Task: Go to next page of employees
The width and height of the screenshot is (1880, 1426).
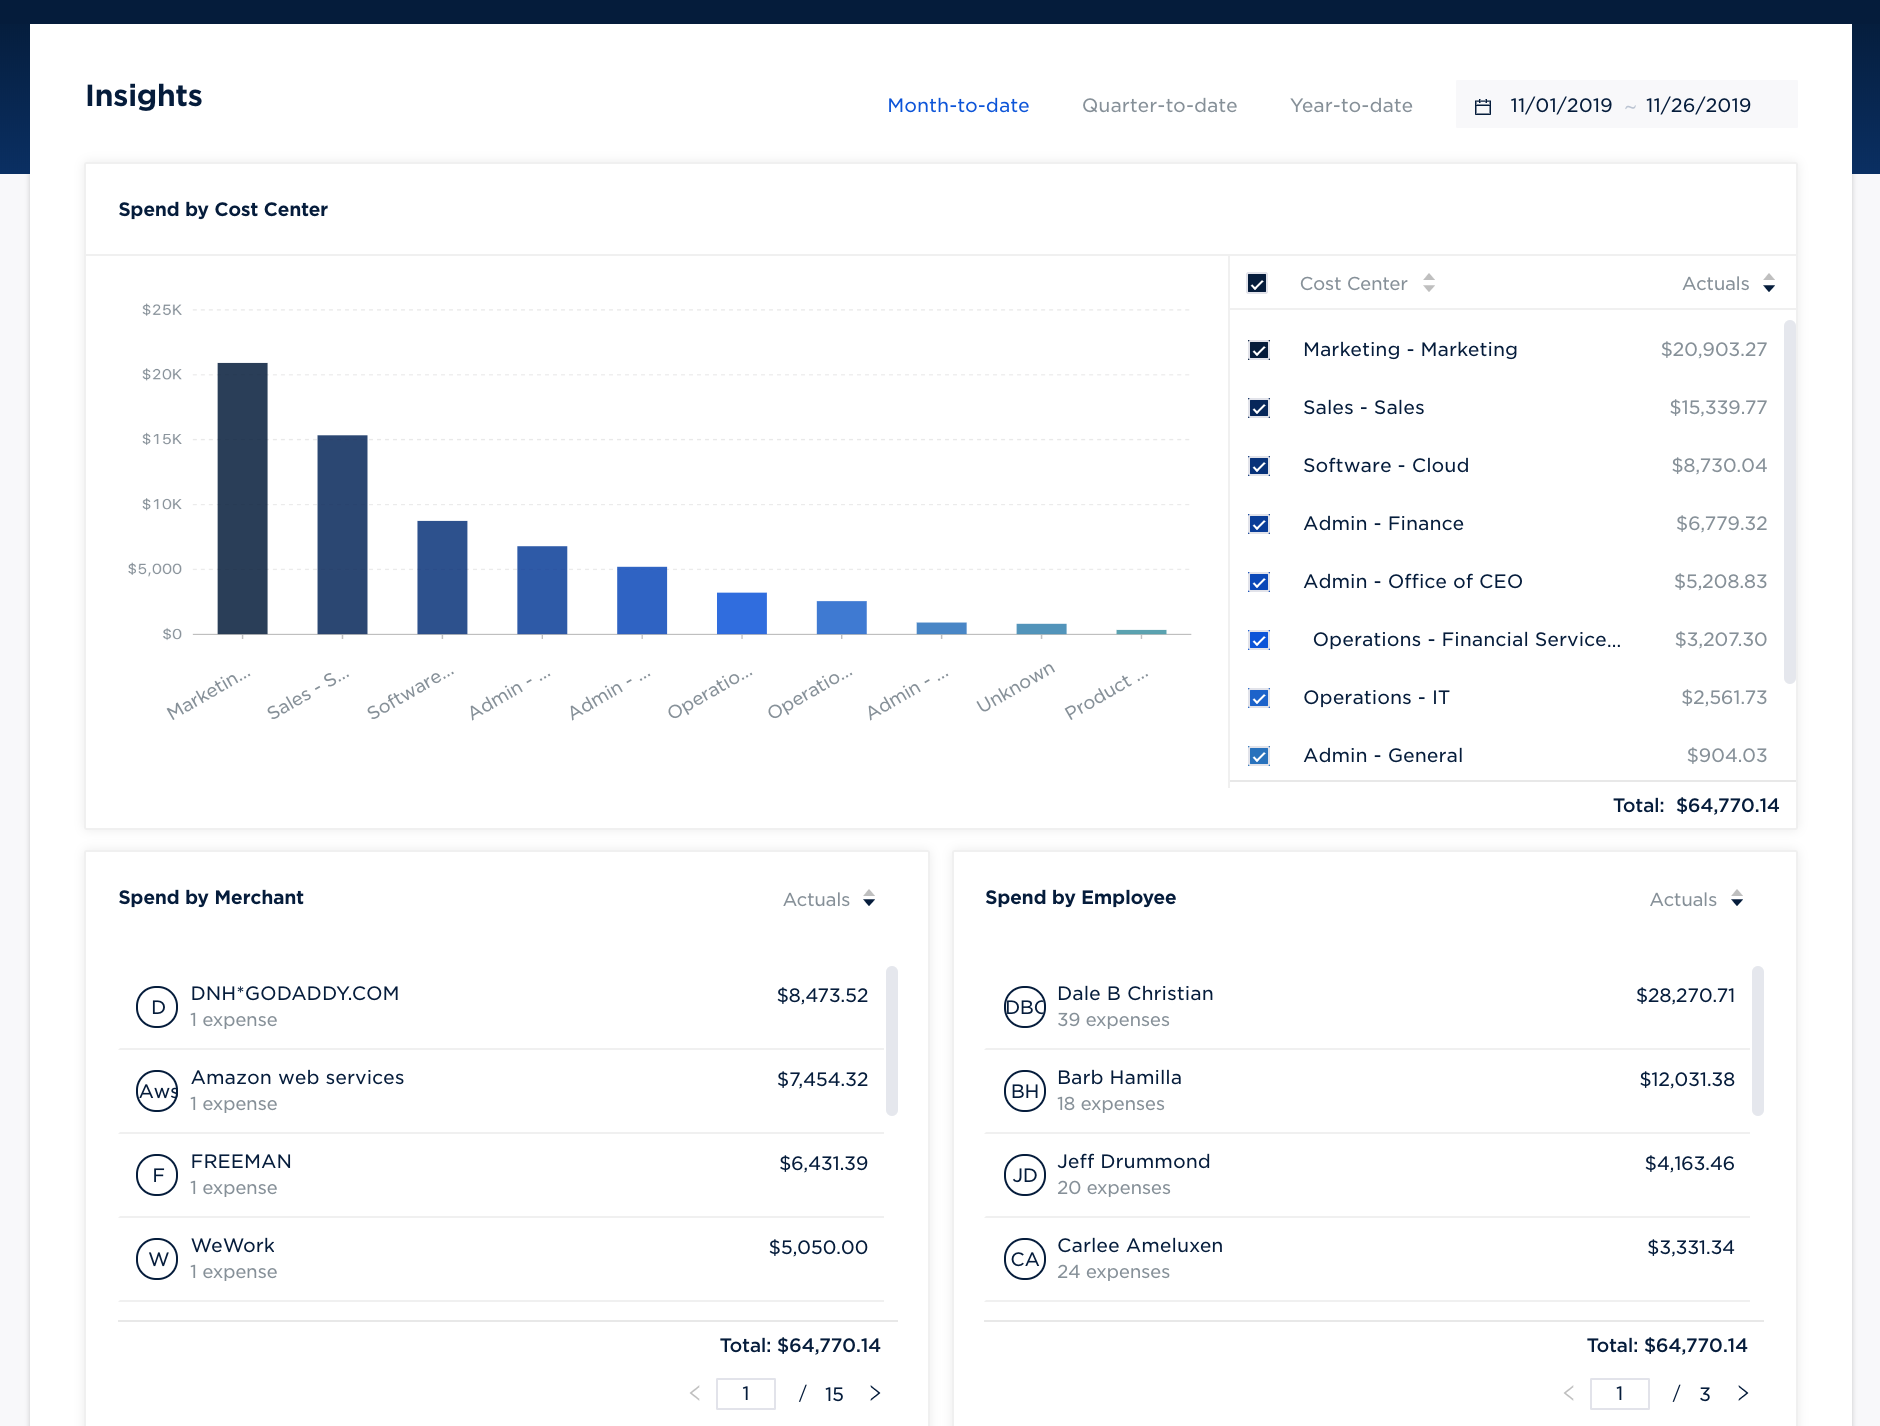Action: 1743,1393
